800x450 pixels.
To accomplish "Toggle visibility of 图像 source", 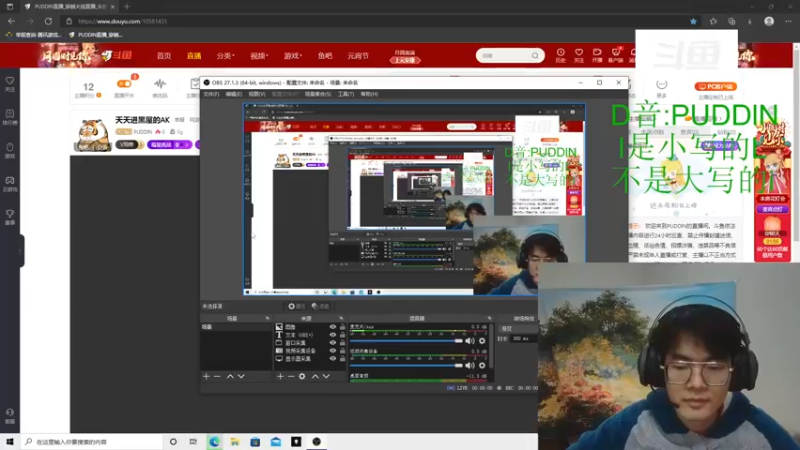I will 333,327.
